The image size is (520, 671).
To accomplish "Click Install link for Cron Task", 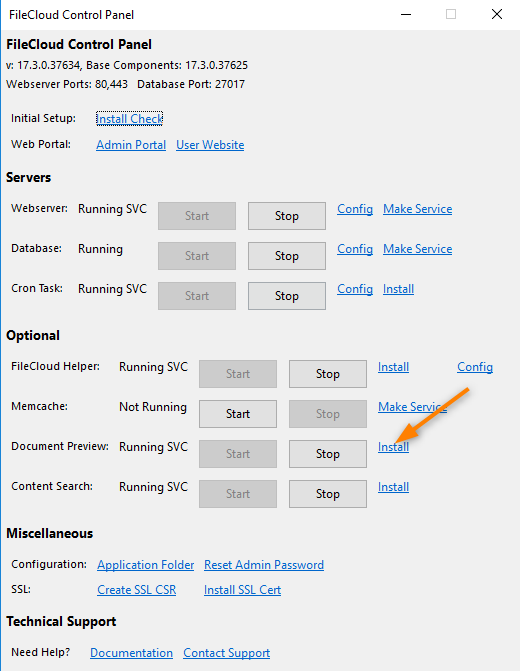I will (398, 289).
